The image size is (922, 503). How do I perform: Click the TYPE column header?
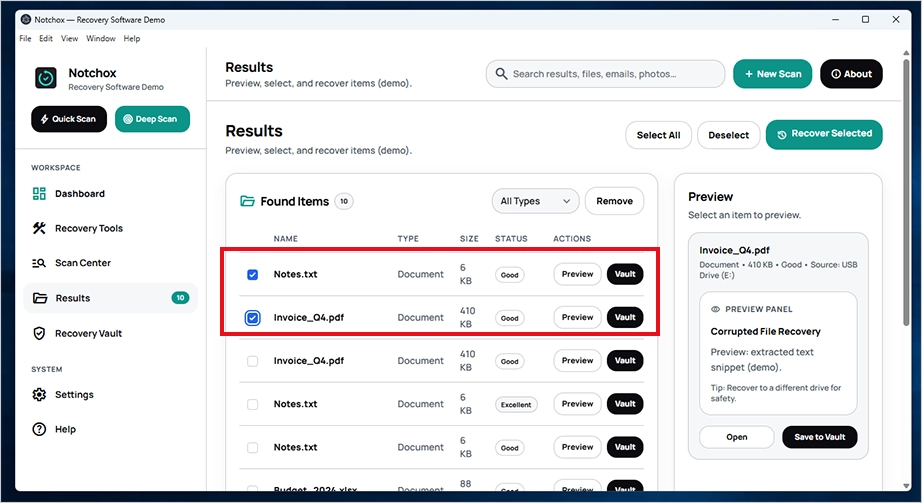click(408, 239)
